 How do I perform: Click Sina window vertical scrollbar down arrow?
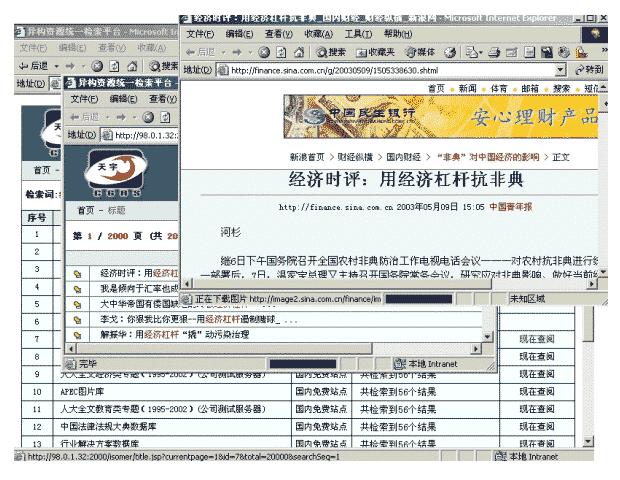point(603,272)
